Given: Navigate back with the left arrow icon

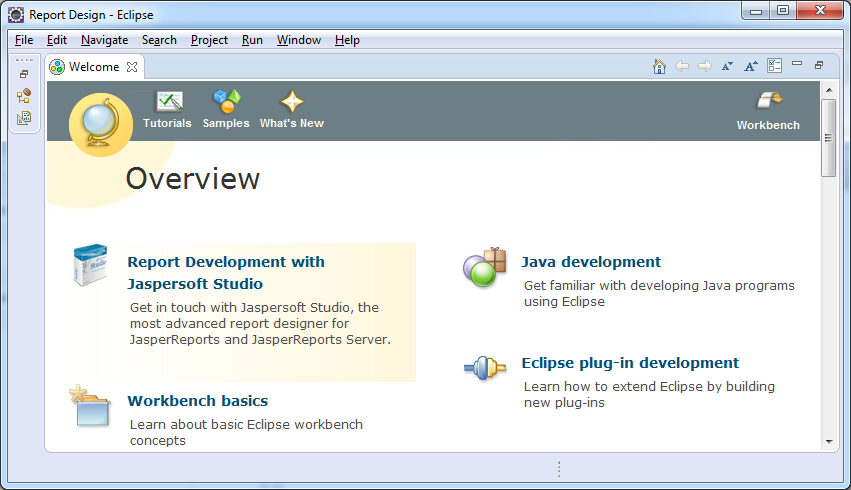Looking at the screenshot, I should click(682, 66).
